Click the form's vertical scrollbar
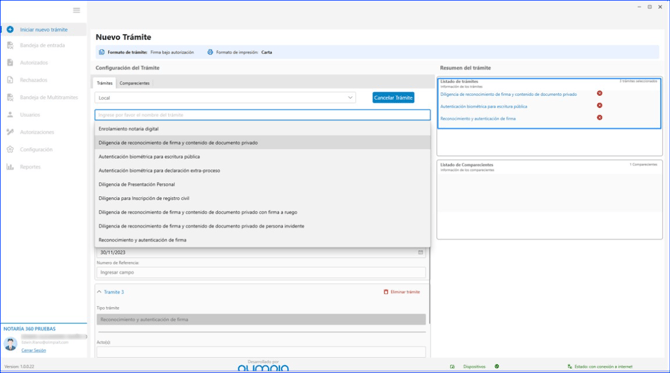Screen dimensions: 670x373 (x=429, y=285)
